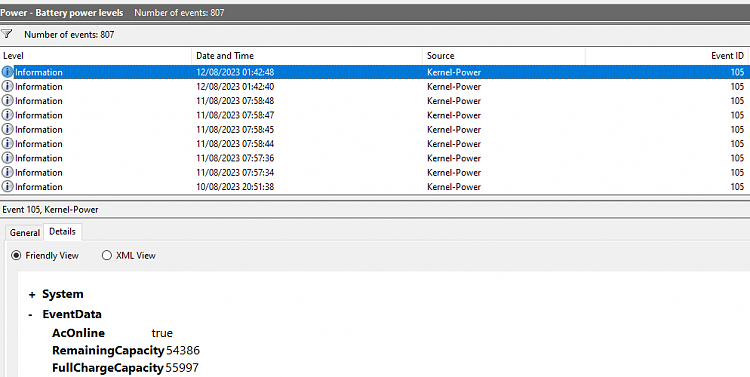
Task: Switch to the General tab
Action: click(25, 233)
